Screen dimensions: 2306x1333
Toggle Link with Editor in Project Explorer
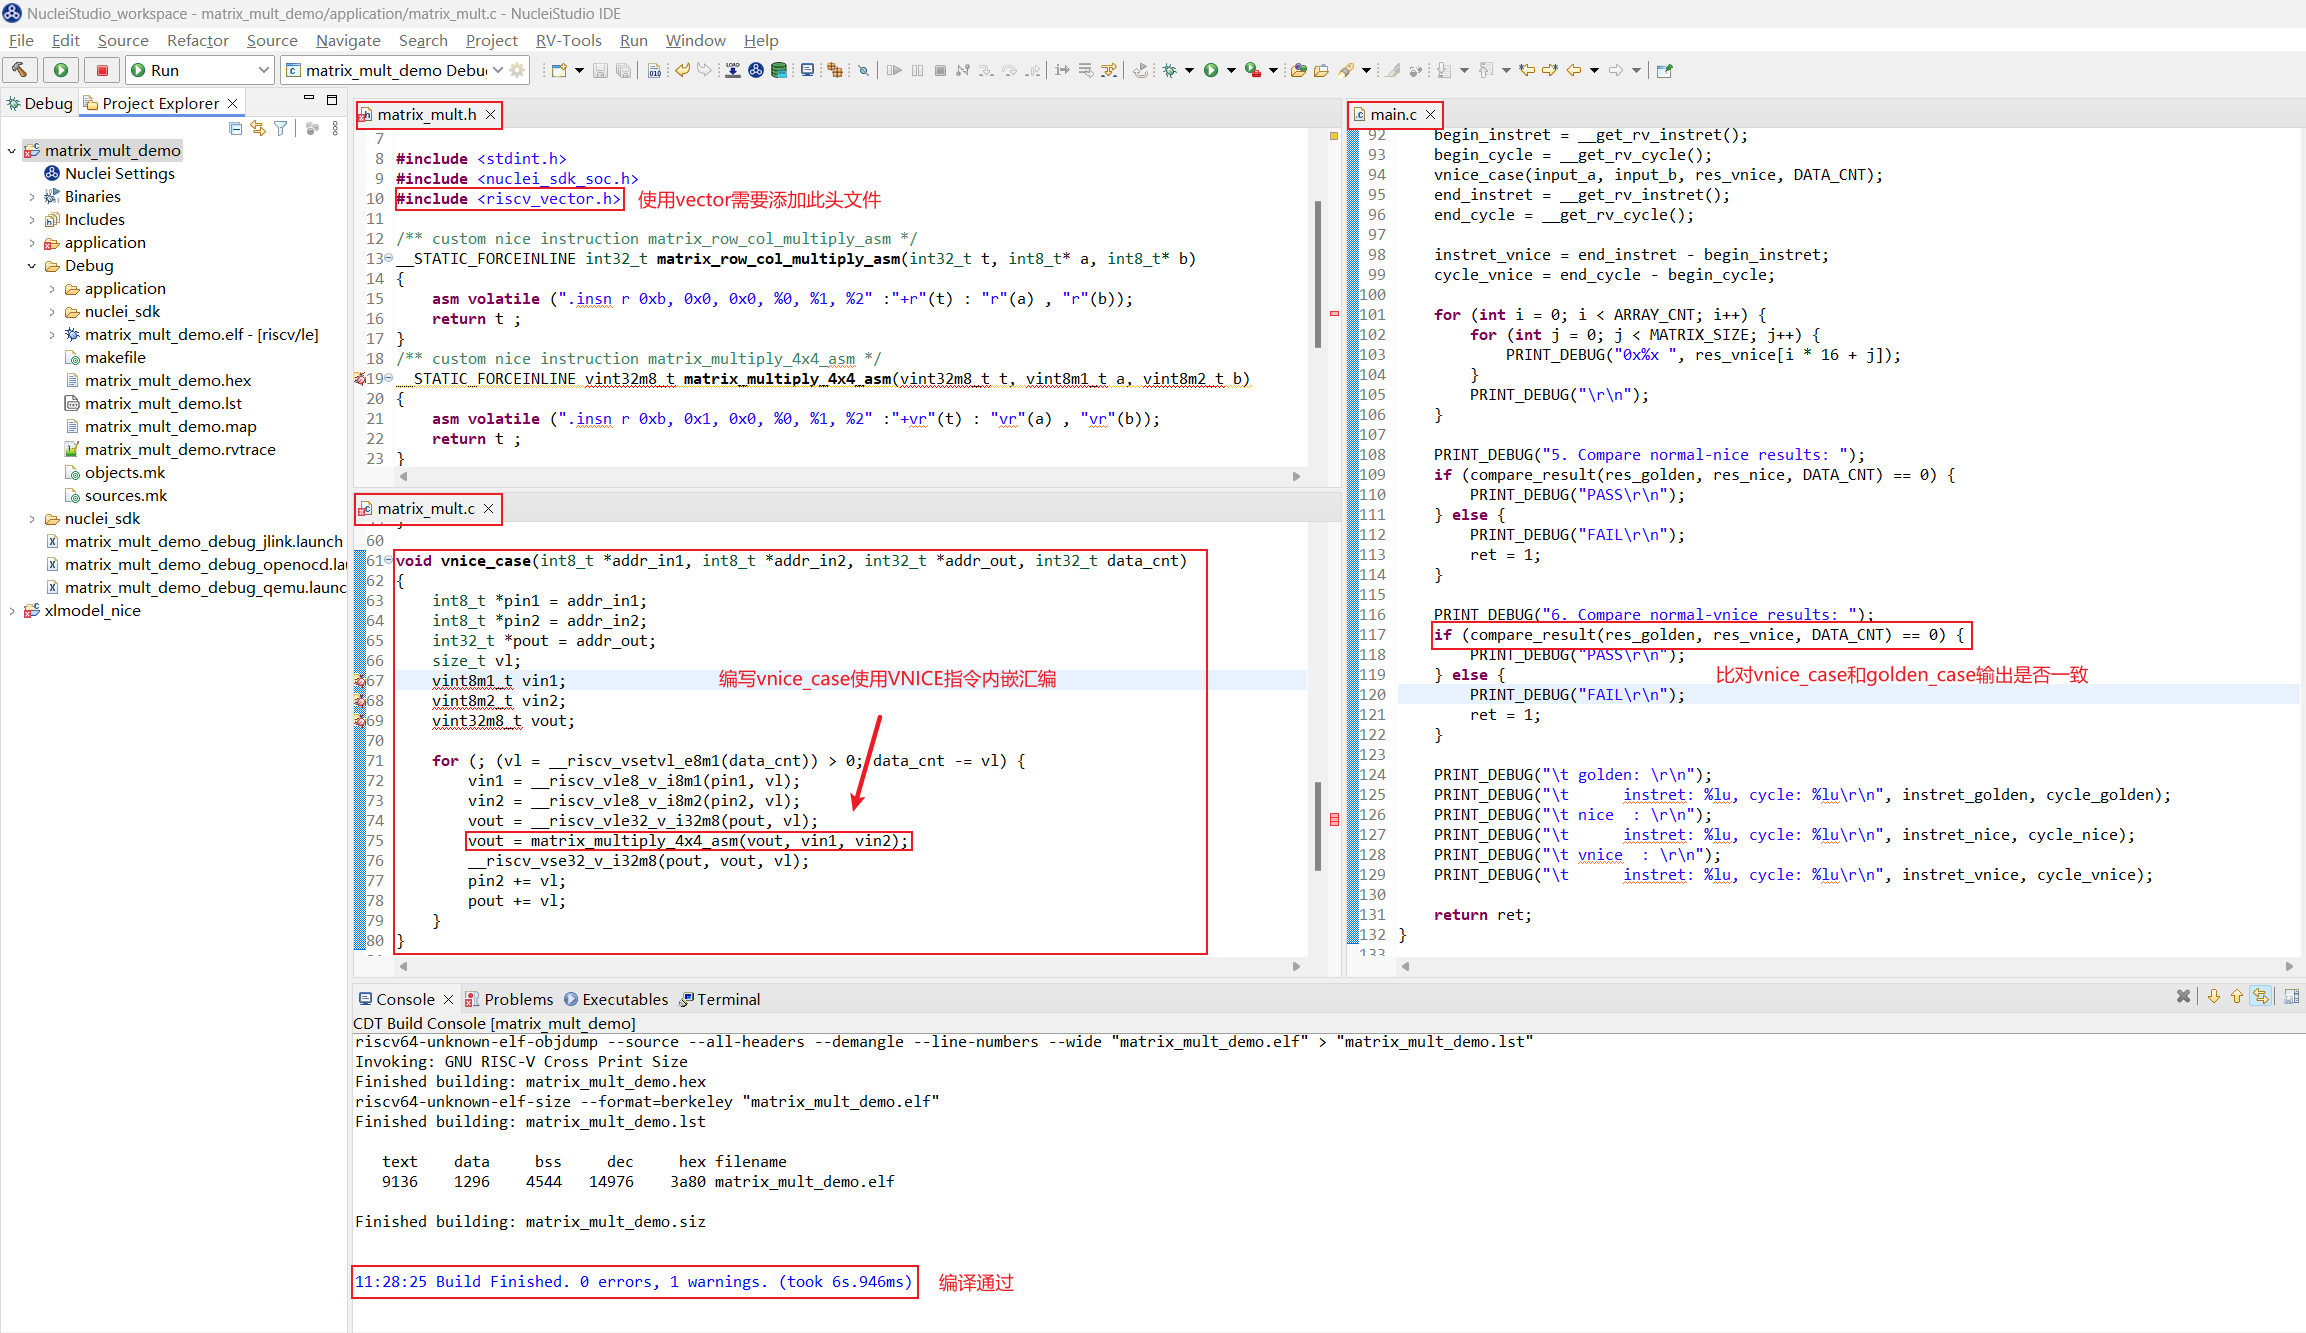click(258, 128)
